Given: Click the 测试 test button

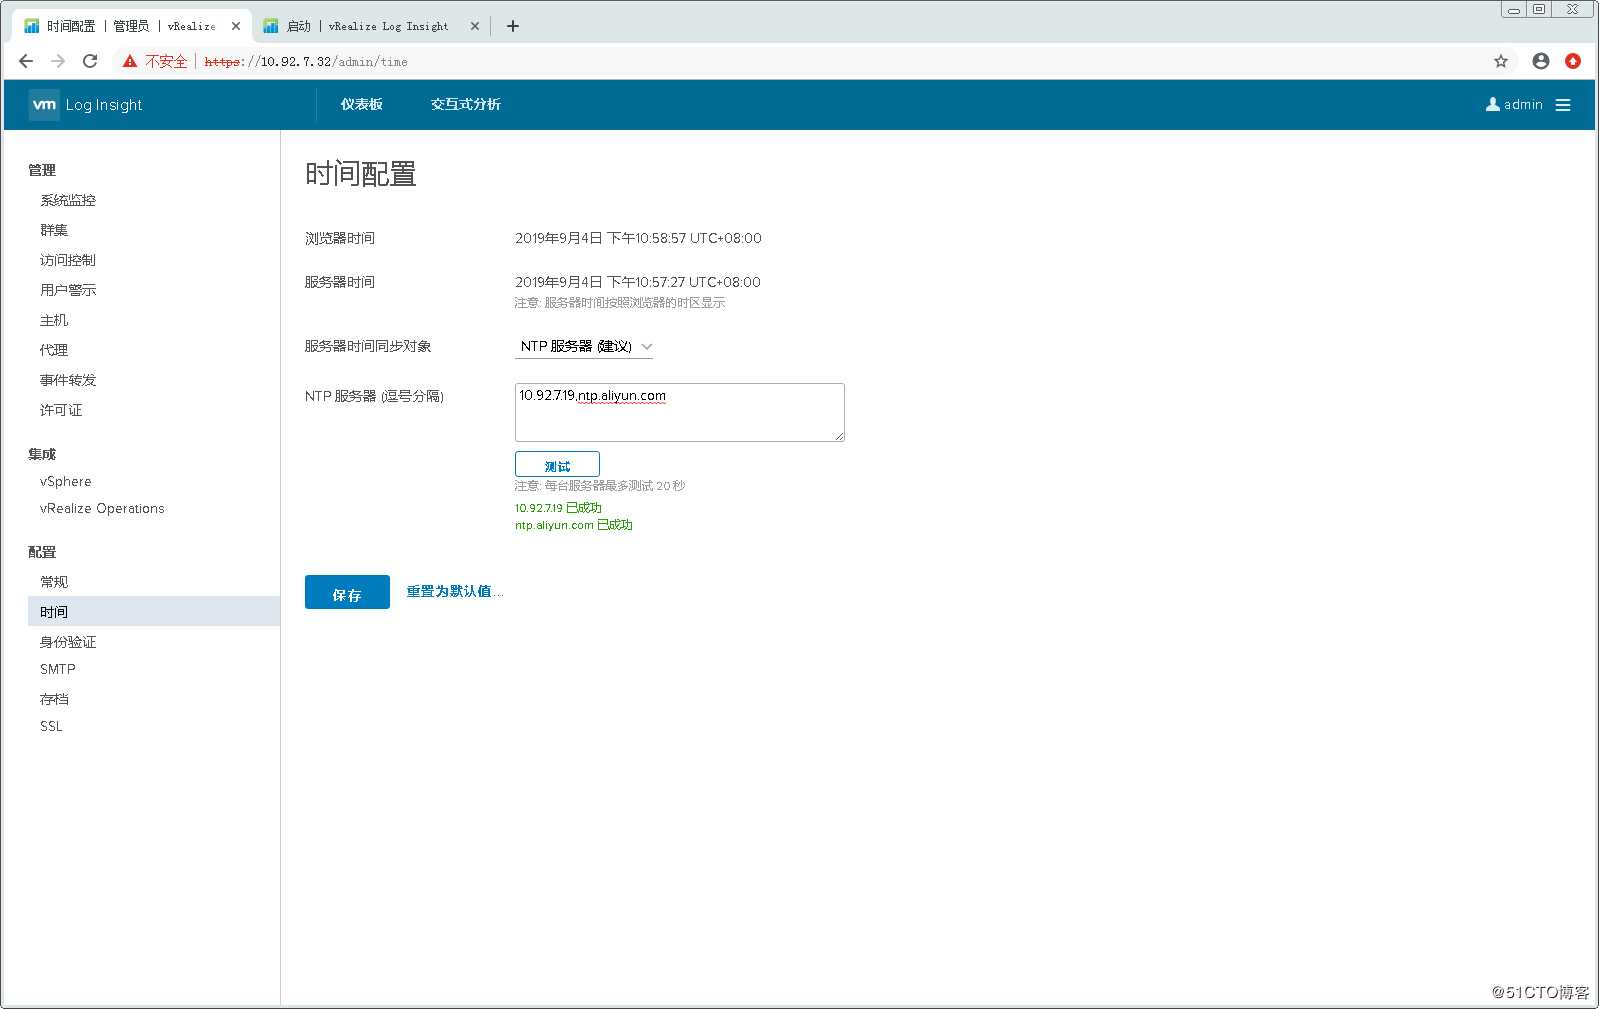Looking at the screenshot, I should tap(557, 465).
